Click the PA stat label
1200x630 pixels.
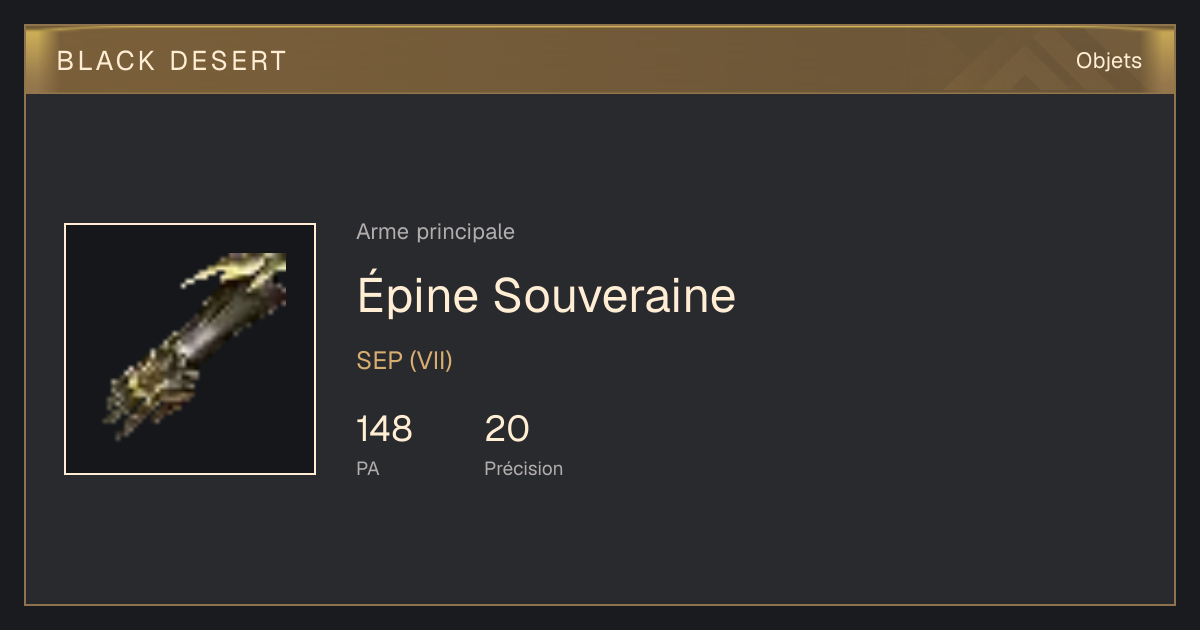[x=368, y=468]
